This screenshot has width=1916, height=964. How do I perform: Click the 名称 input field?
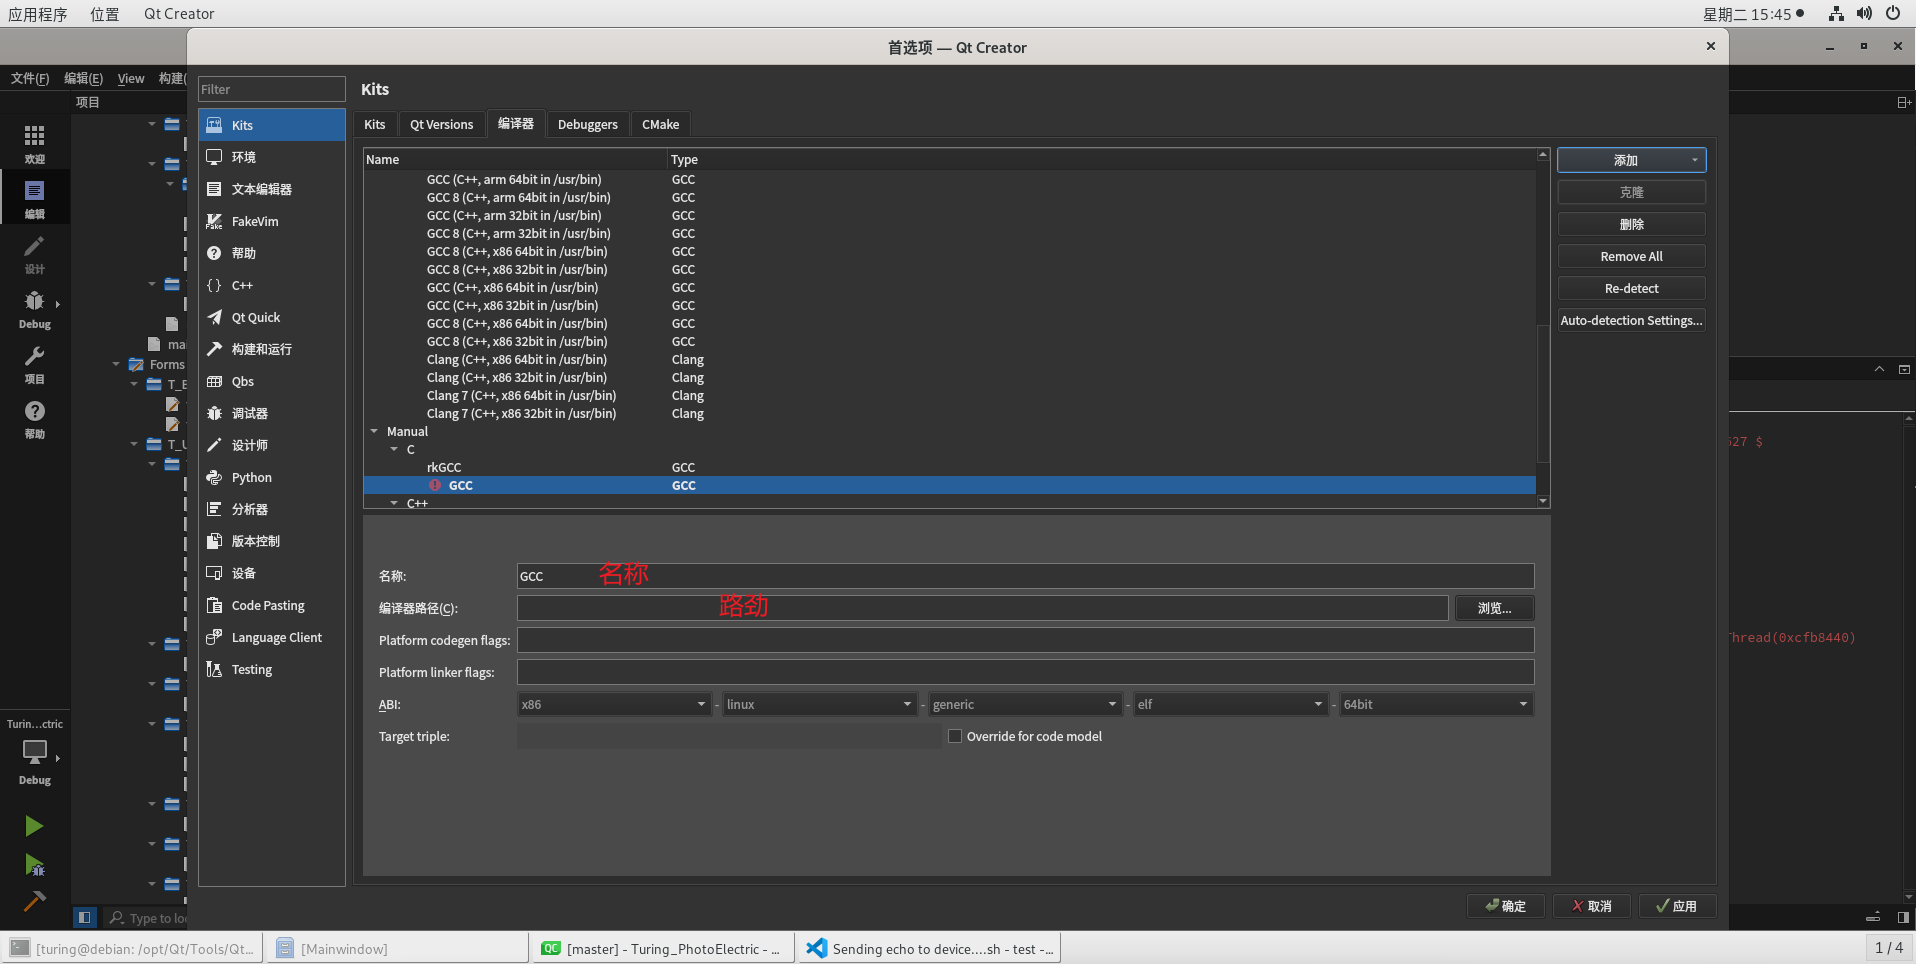click(1025, 576)
